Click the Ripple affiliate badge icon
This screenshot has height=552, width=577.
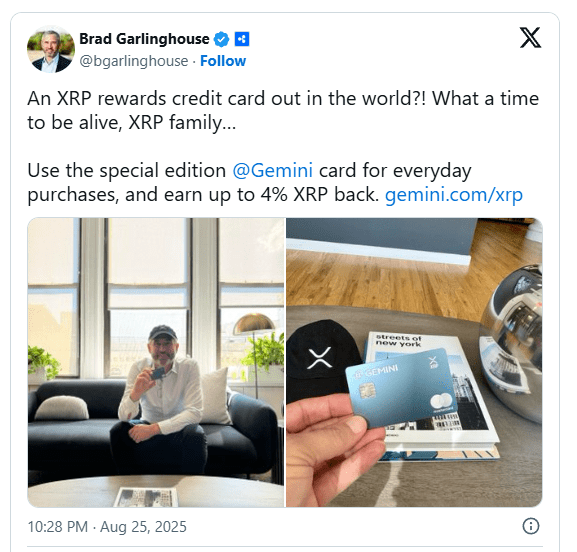(242, 39)
